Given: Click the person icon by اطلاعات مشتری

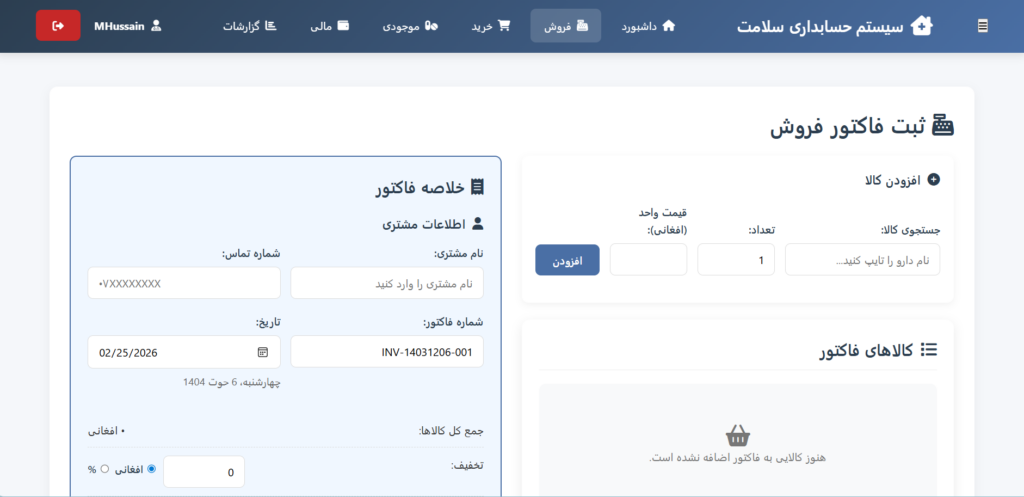Looking at the screenshot, I should coord(477,224).
